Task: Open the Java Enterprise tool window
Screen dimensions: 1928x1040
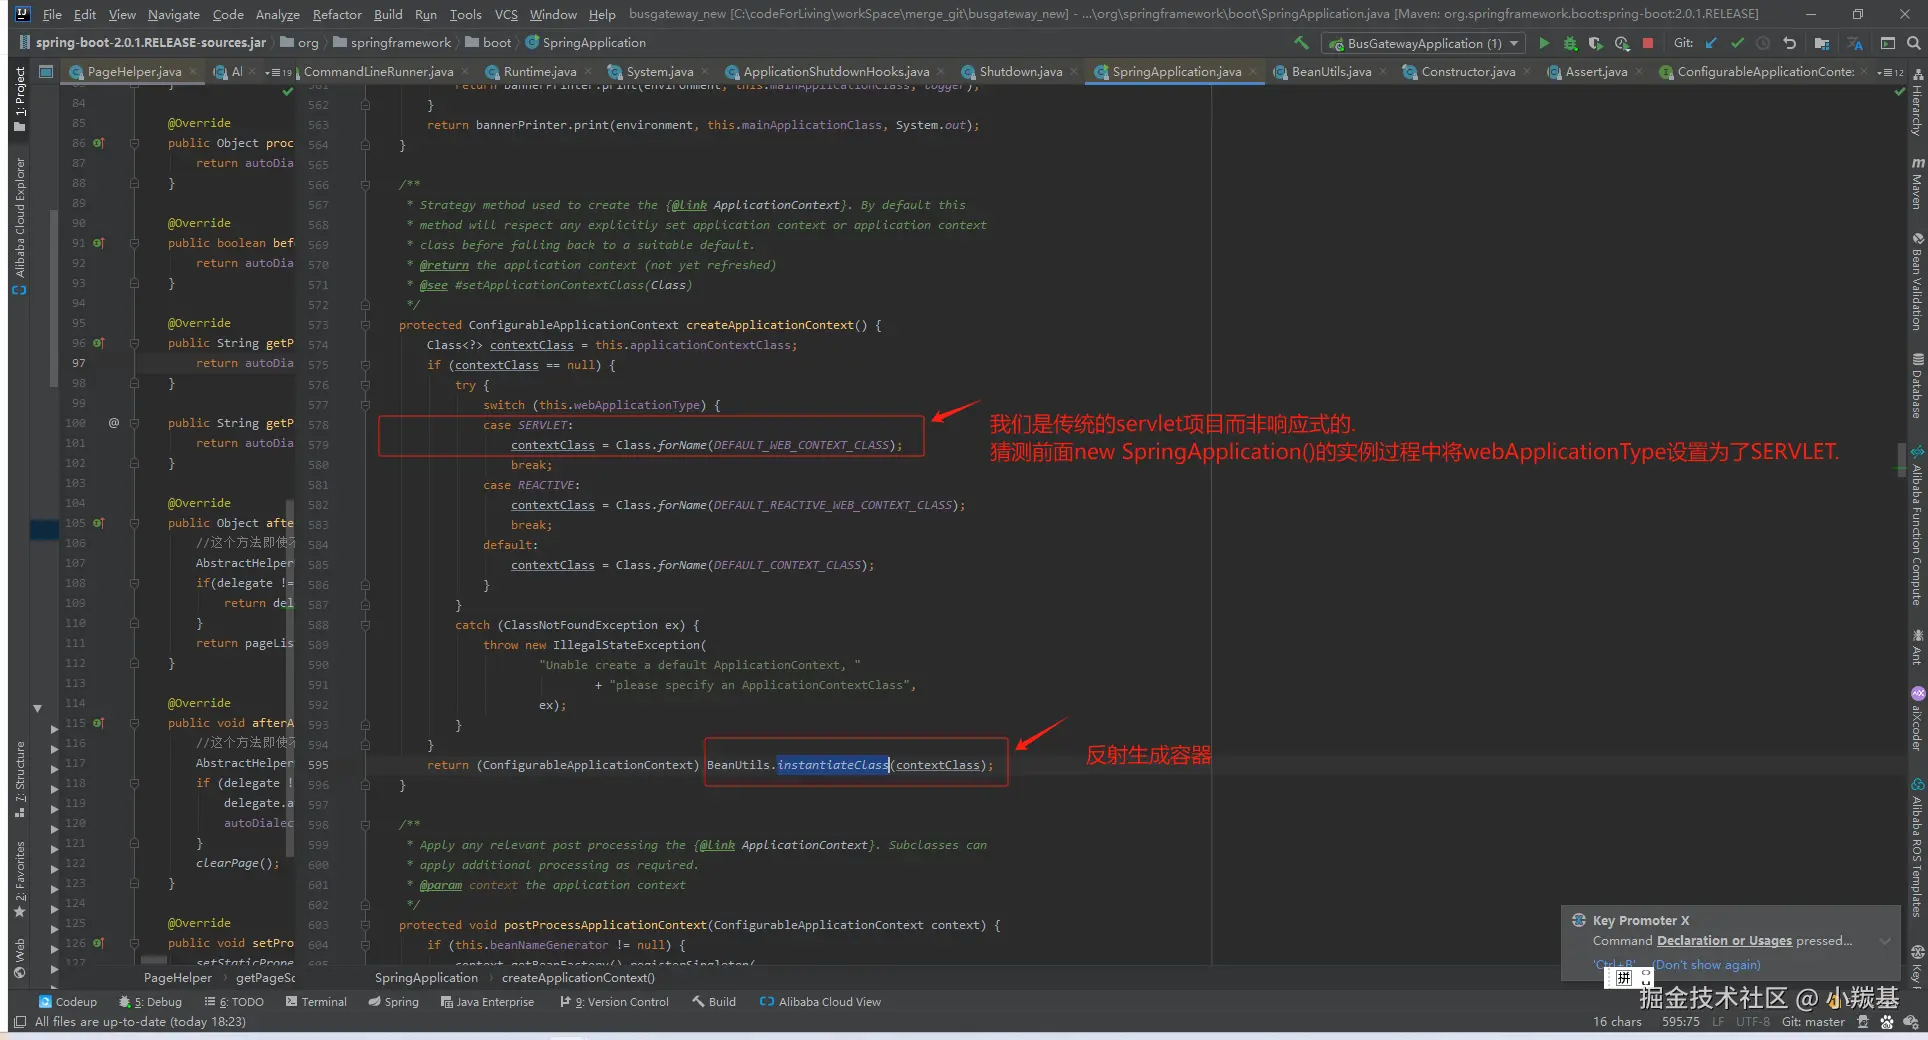Action: (x=487, y=1001)
